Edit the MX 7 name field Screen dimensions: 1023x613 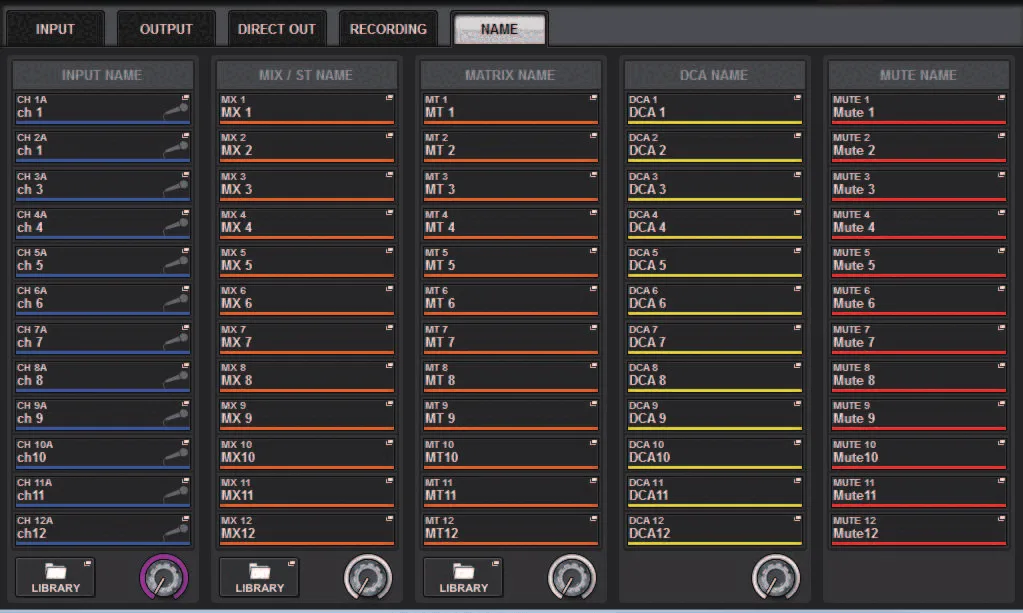coord(307,338)
